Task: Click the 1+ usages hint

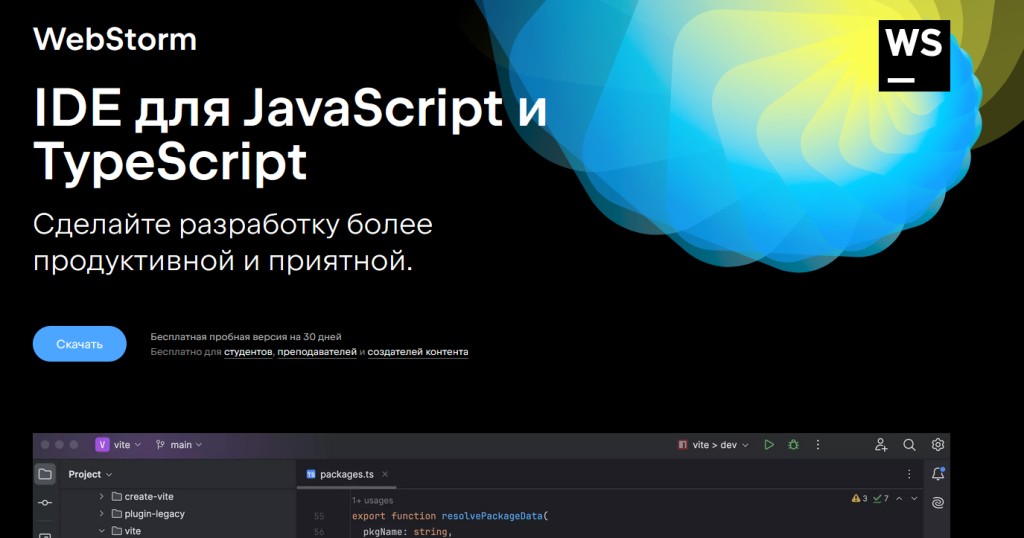Action: [x=372, y=501]
